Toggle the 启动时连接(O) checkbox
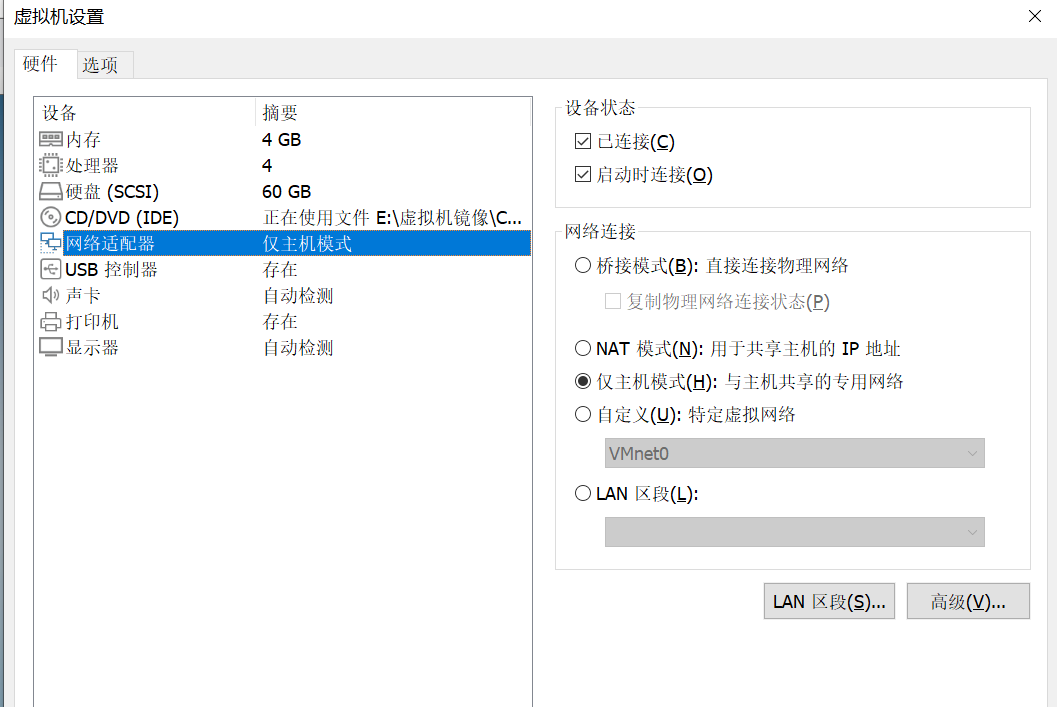 [x=583, y=175]
